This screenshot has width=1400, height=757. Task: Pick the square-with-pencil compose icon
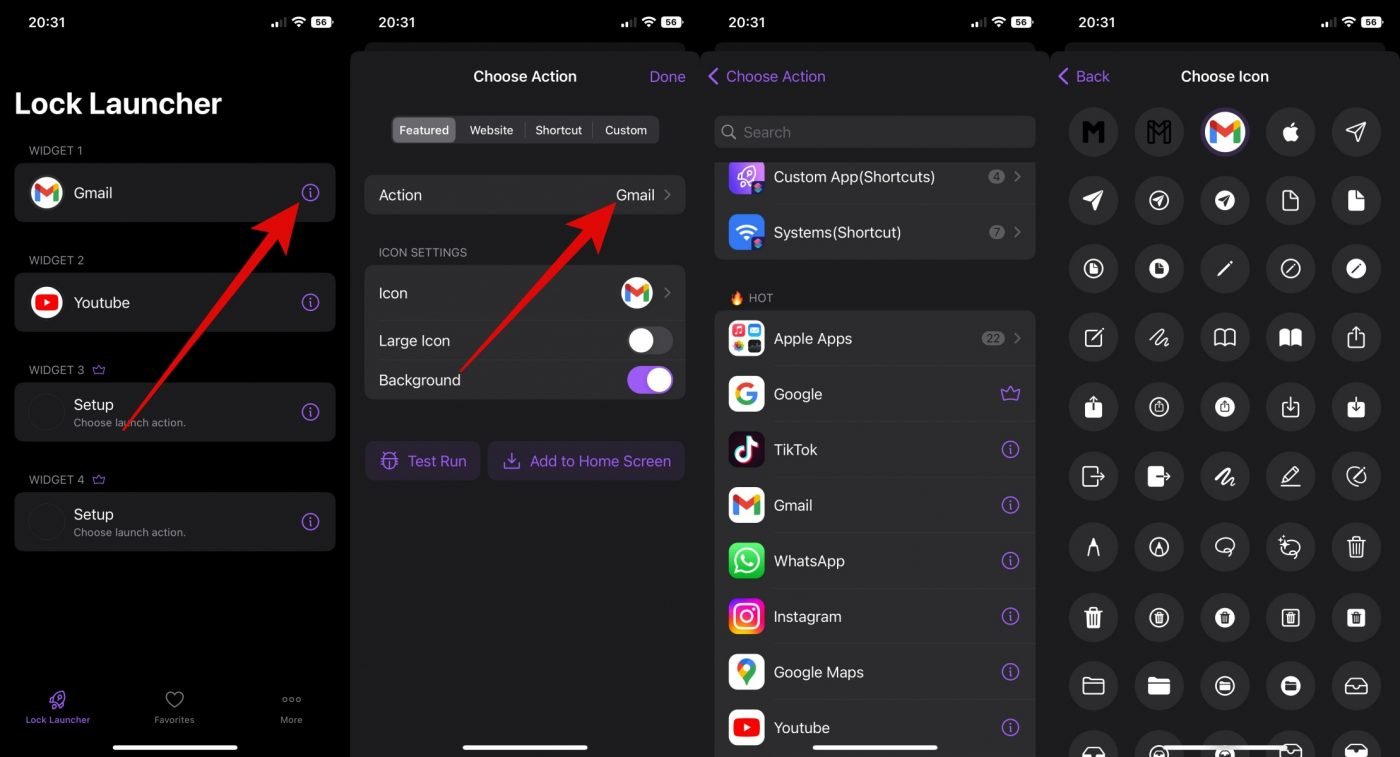pos(1094,338)
